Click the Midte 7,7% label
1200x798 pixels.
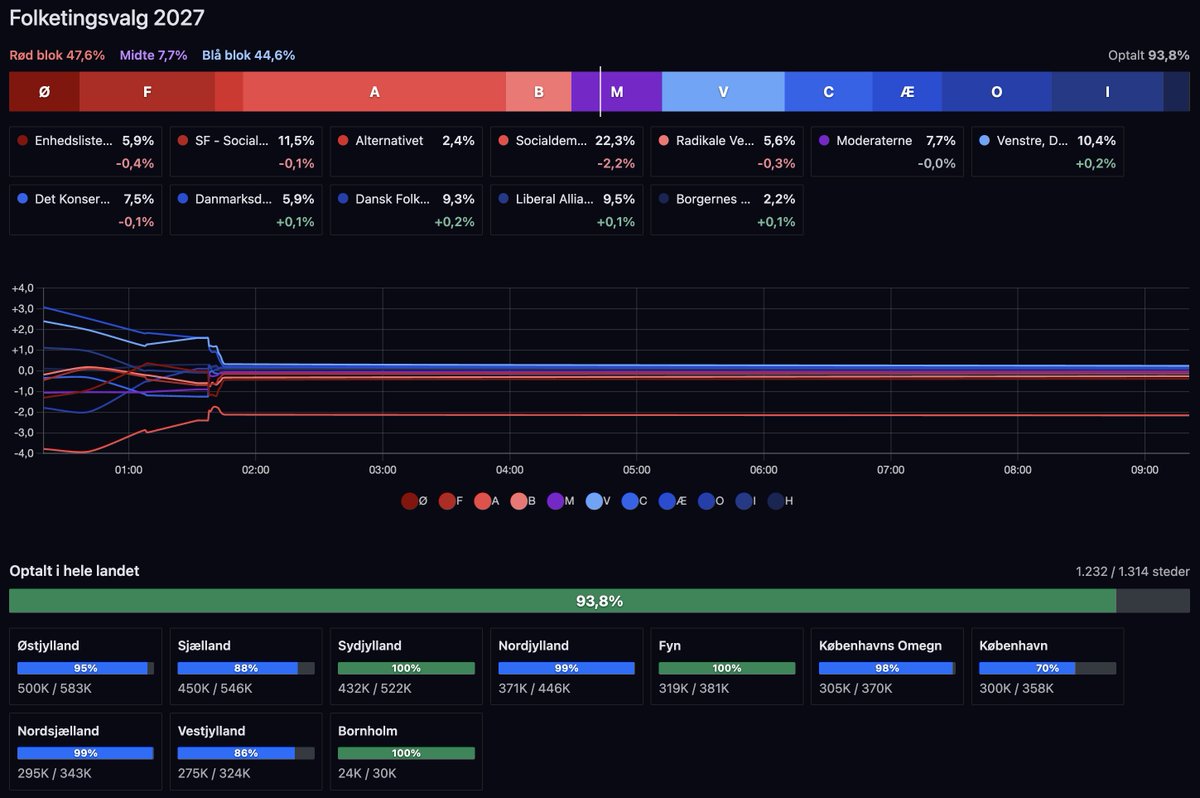(x=153, y=55)
